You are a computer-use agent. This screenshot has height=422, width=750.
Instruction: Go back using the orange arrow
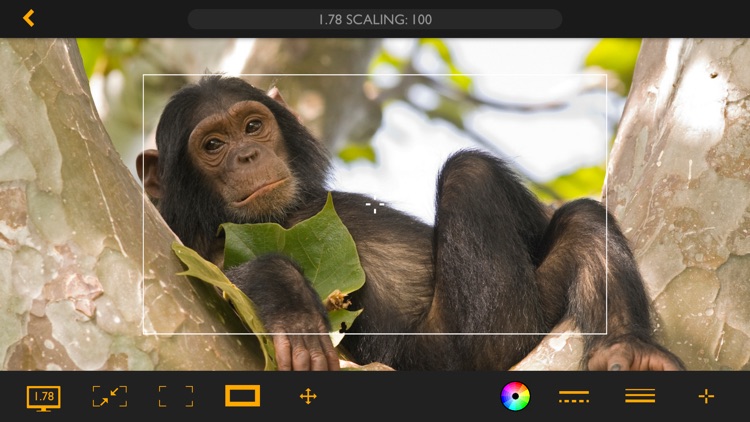click(28, 18)
